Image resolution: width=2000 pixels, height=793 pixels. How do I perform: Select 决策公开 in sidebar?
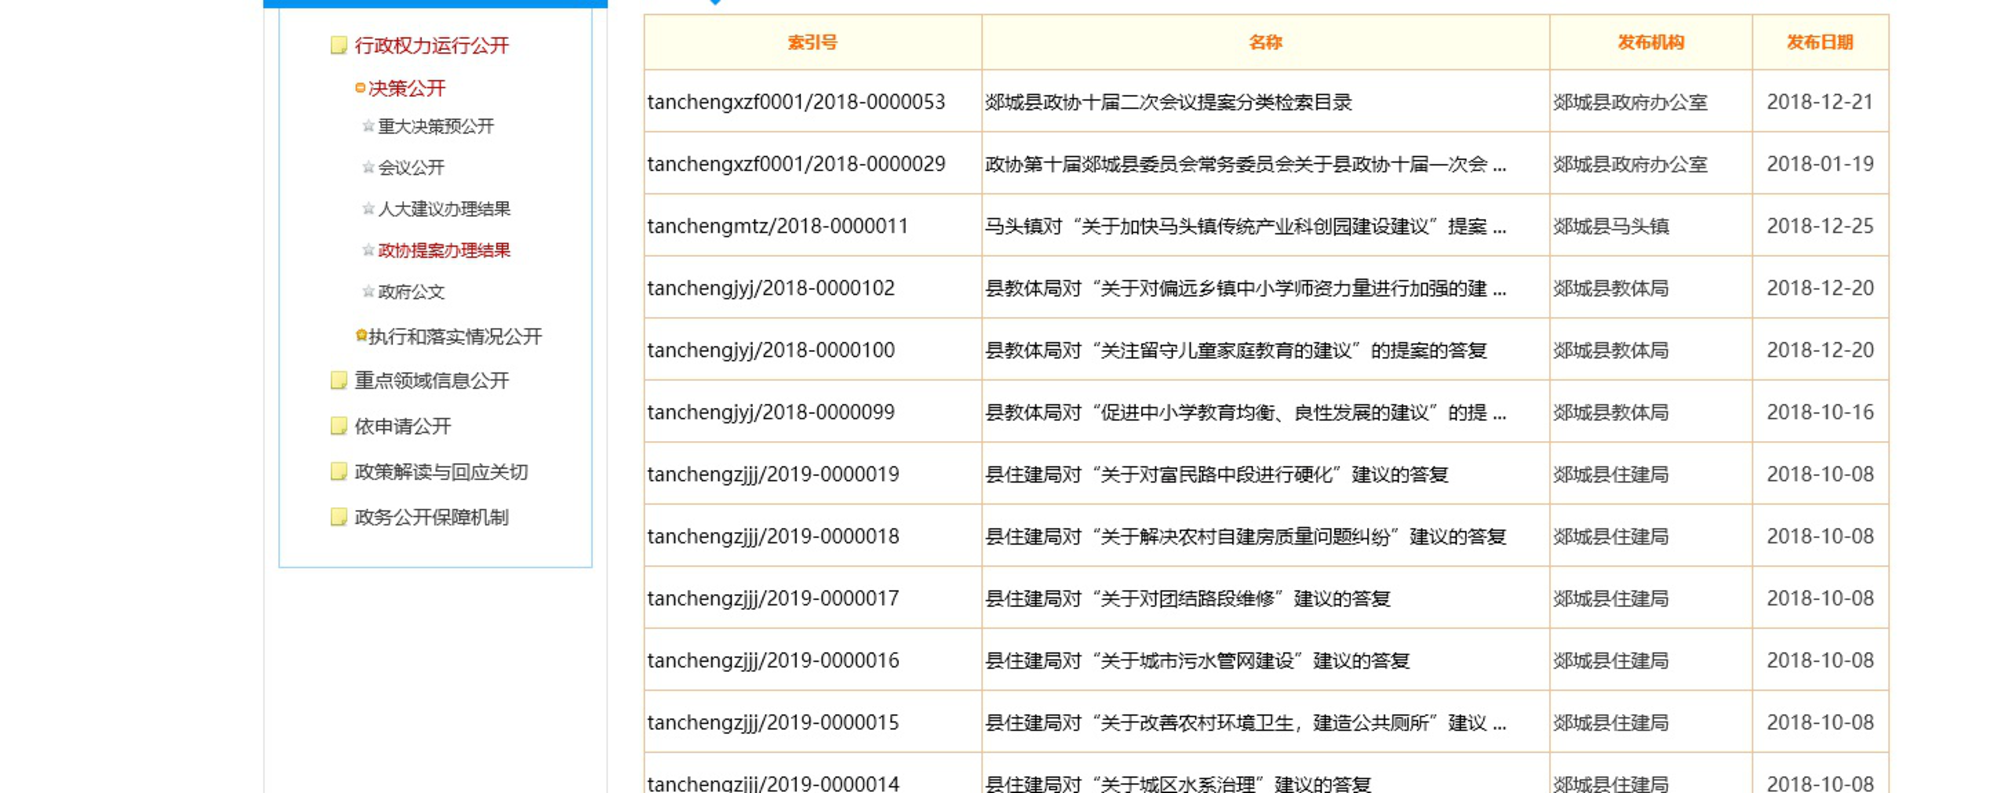(x=407, y=88)
